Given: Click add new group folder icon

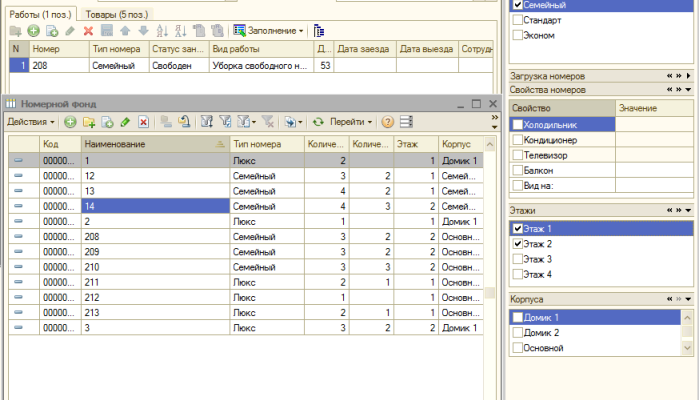Looking at the screenshot, I should [88, 122].
